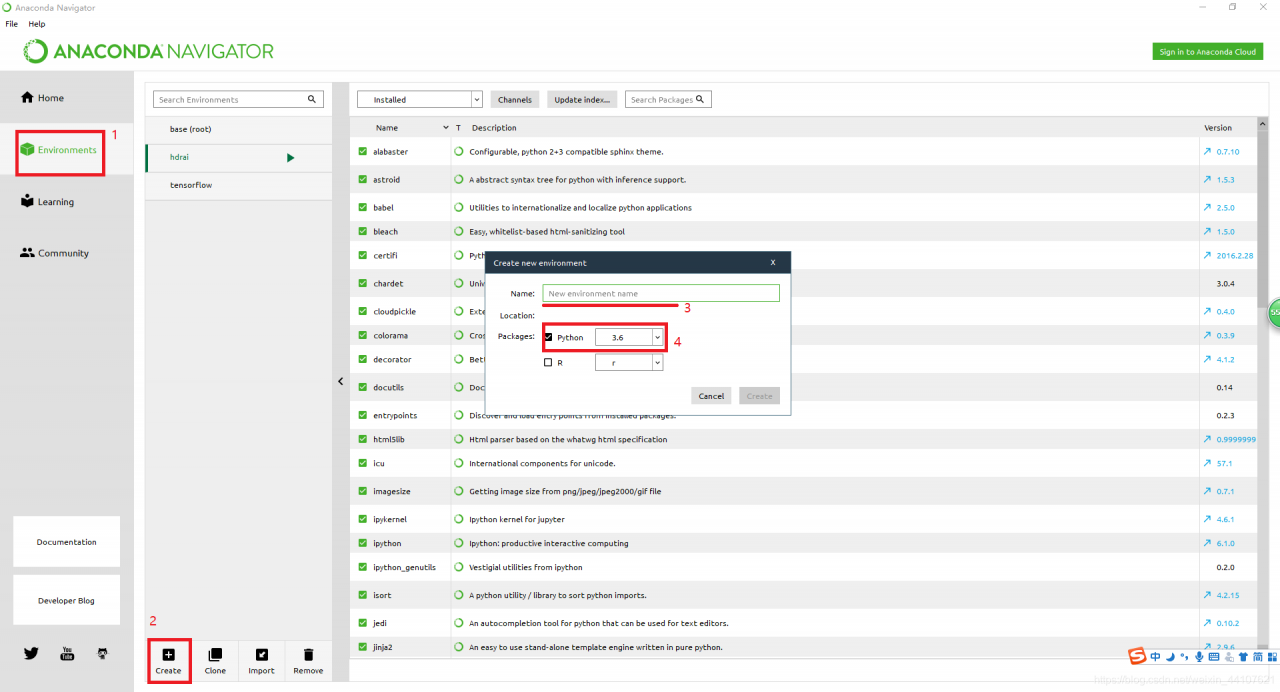
Task: Click the html5lib package description
Action: (x=568, y=439)
